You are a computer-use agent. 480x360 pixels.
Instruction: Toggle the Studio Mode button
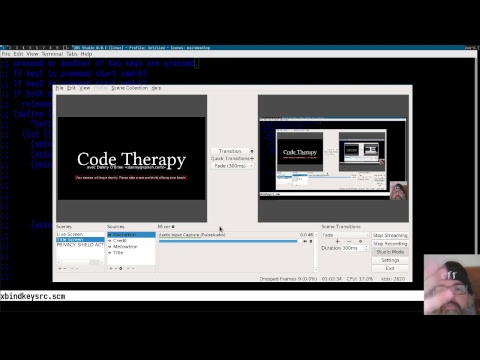(390, 252)
